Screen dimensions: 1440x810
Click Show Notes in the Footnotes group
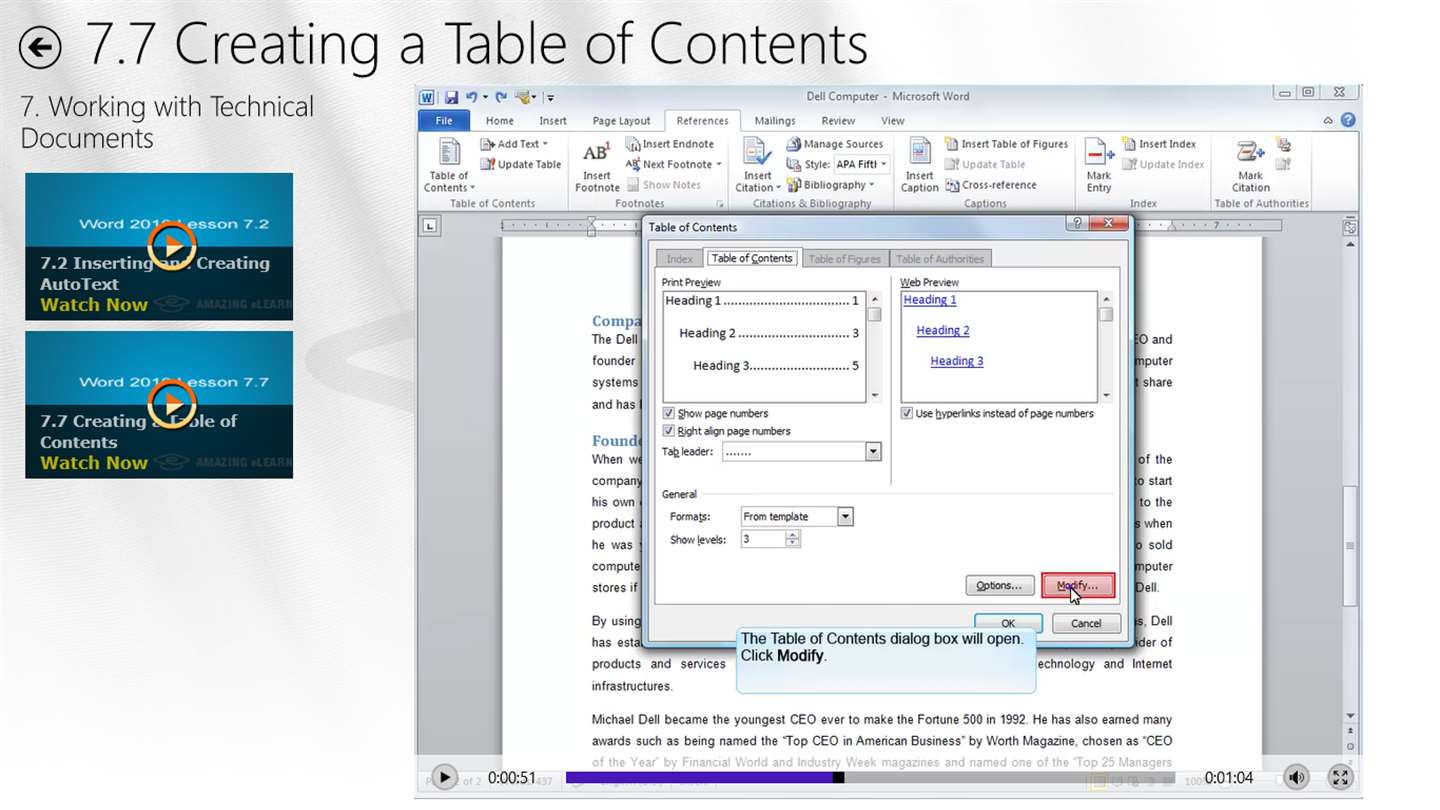664,185
